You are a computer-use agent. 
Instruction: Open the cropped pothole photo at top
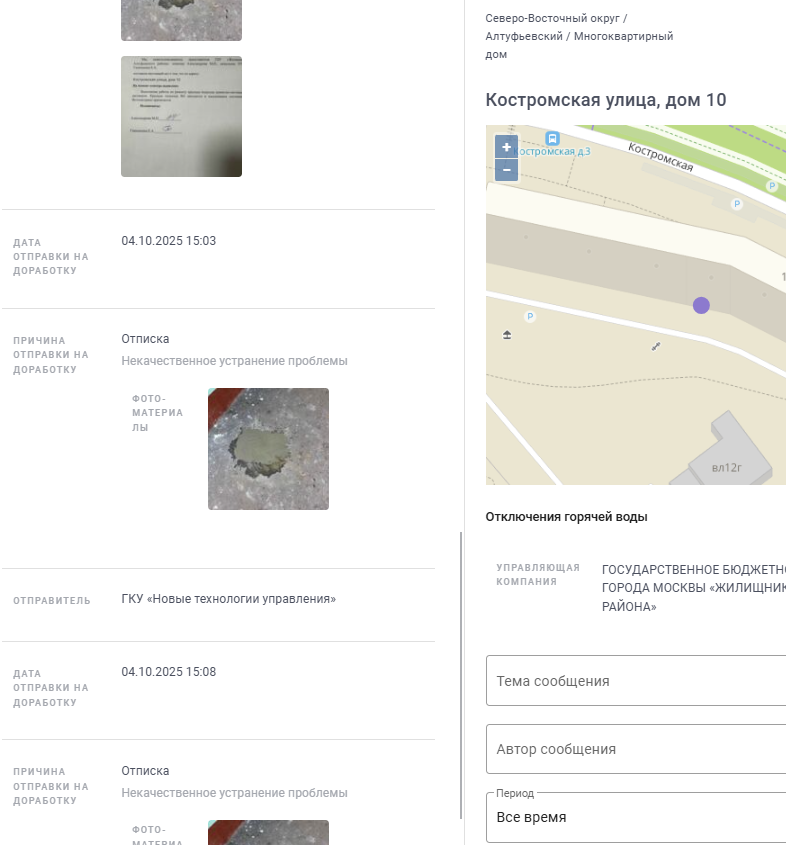click(182, 20)
